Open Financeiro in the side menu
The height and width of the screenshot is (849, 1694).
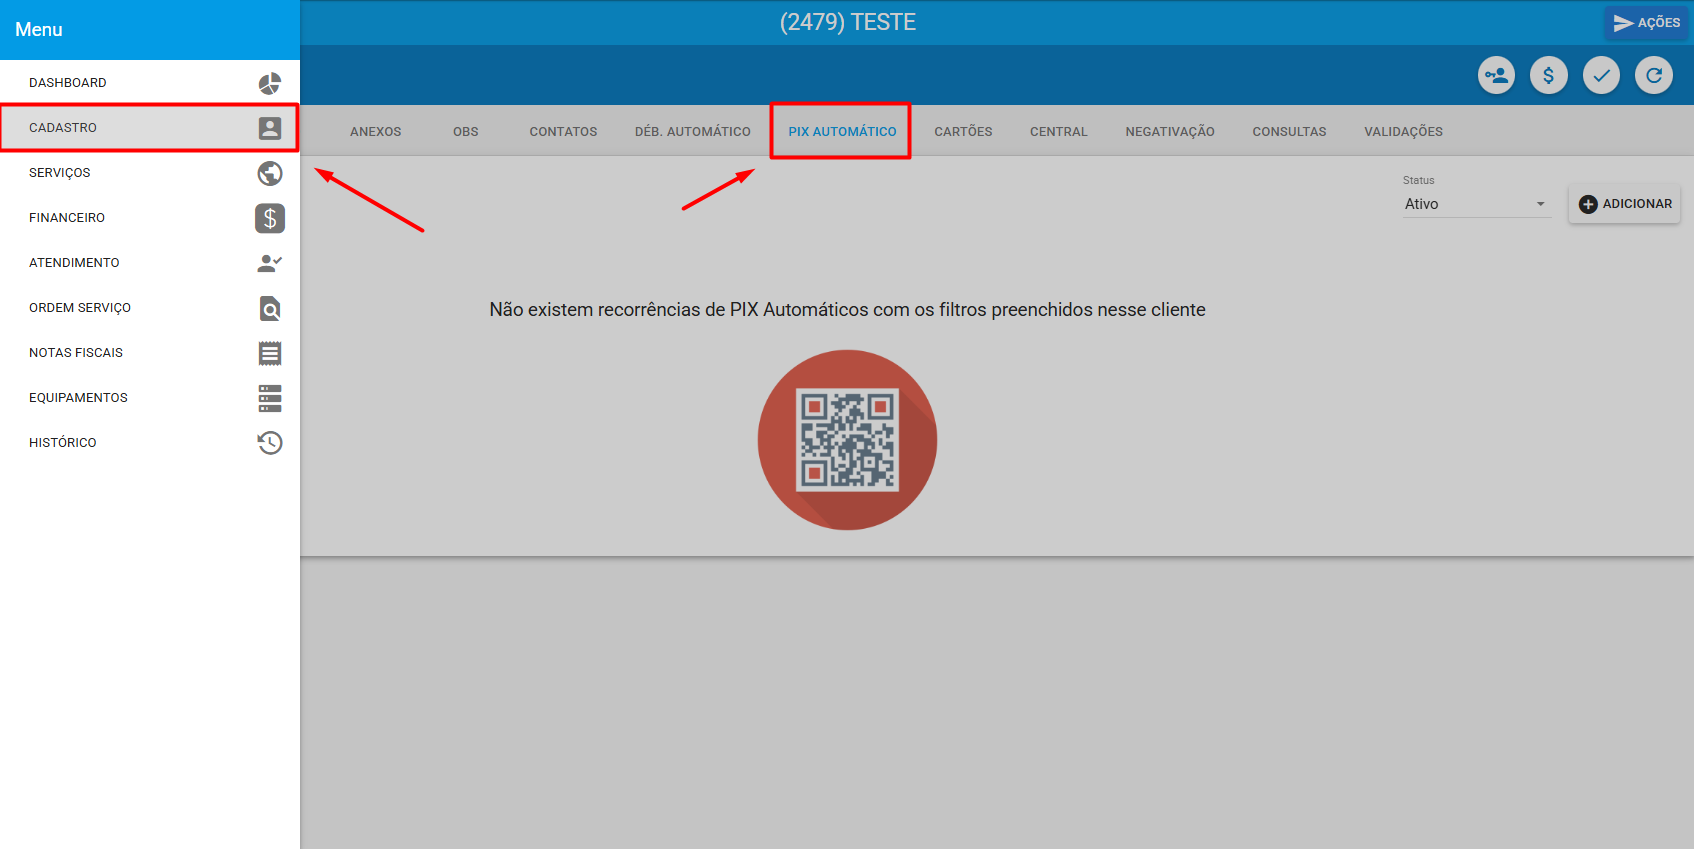pos(150,218)
